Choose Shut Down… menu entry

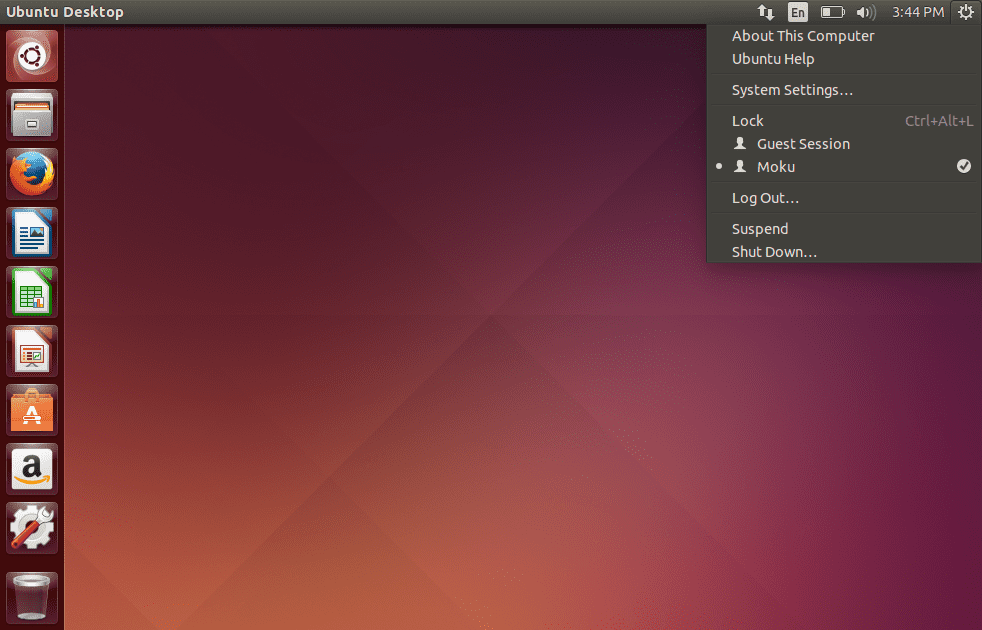pyautogui.click(x=844, y=252)
